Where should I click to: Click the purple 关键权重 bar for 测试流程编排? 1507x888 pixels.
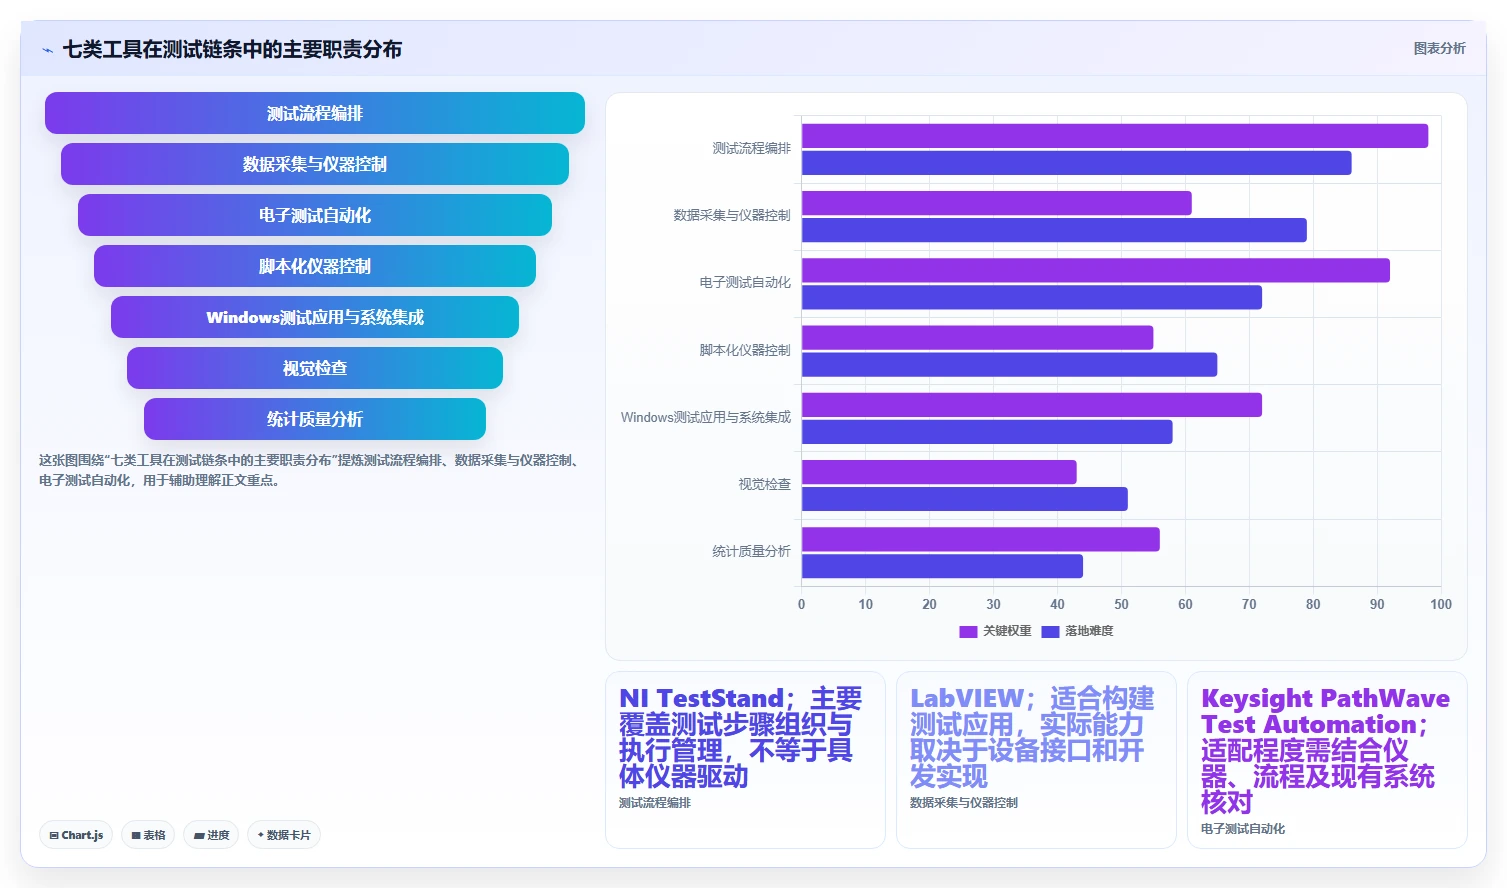1115,136
